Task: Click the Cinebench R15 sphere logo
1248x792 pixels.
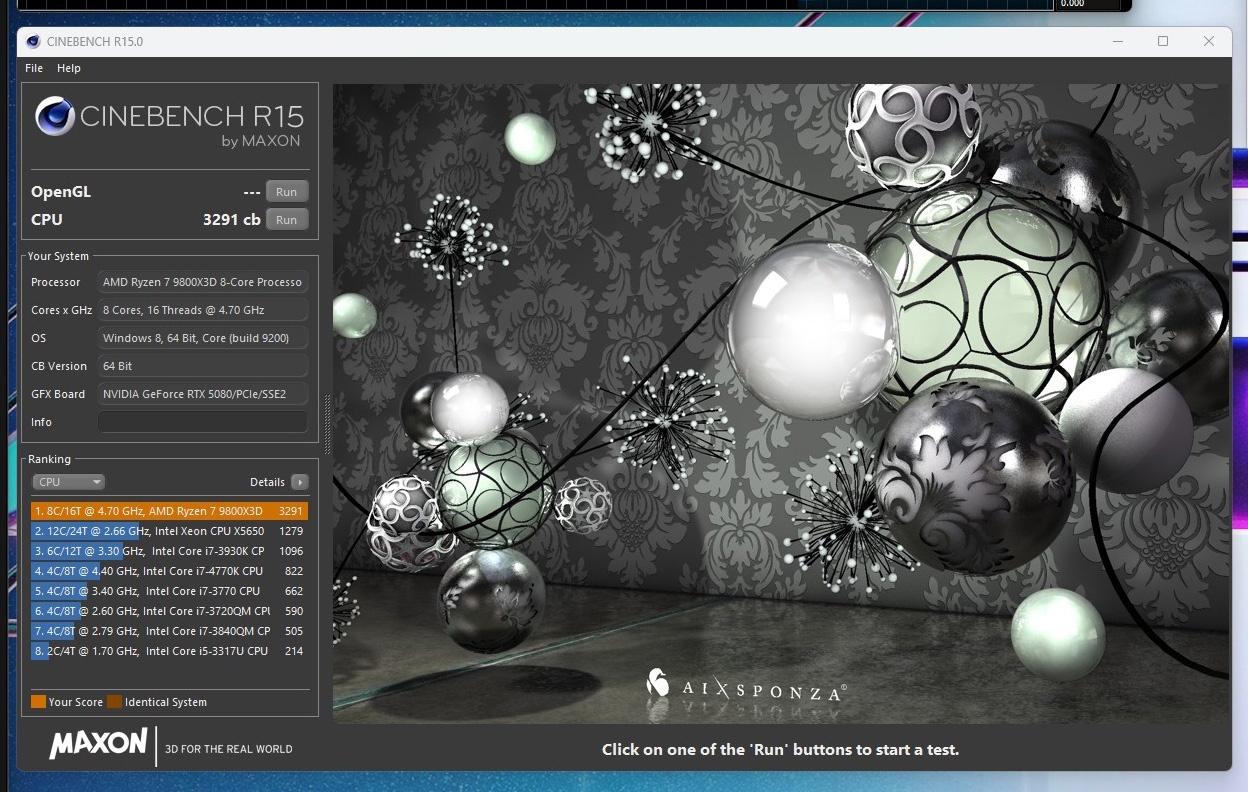Action: [54, 117]
